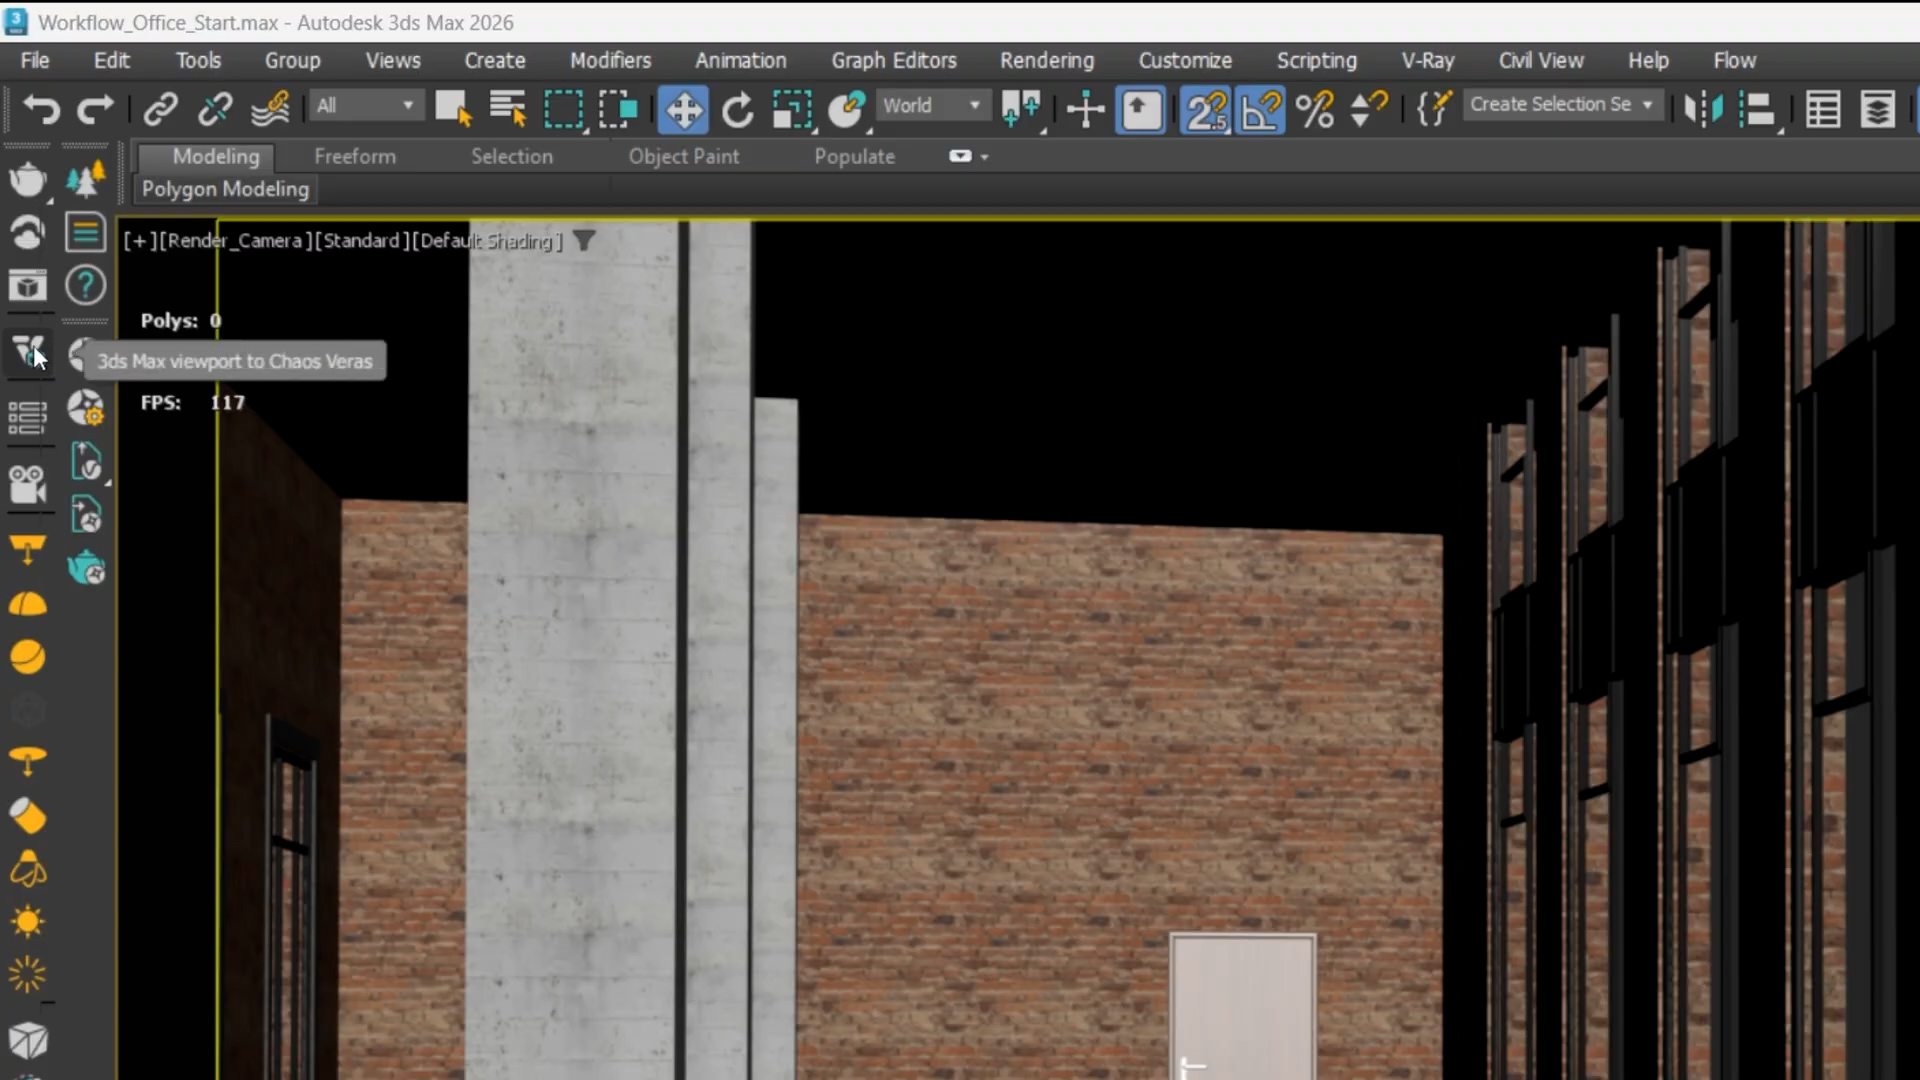The height and width of the screenshot is (1080, 1920).
Task: Switch to Object Paint ribbon tab
Action: click(684, 156)
